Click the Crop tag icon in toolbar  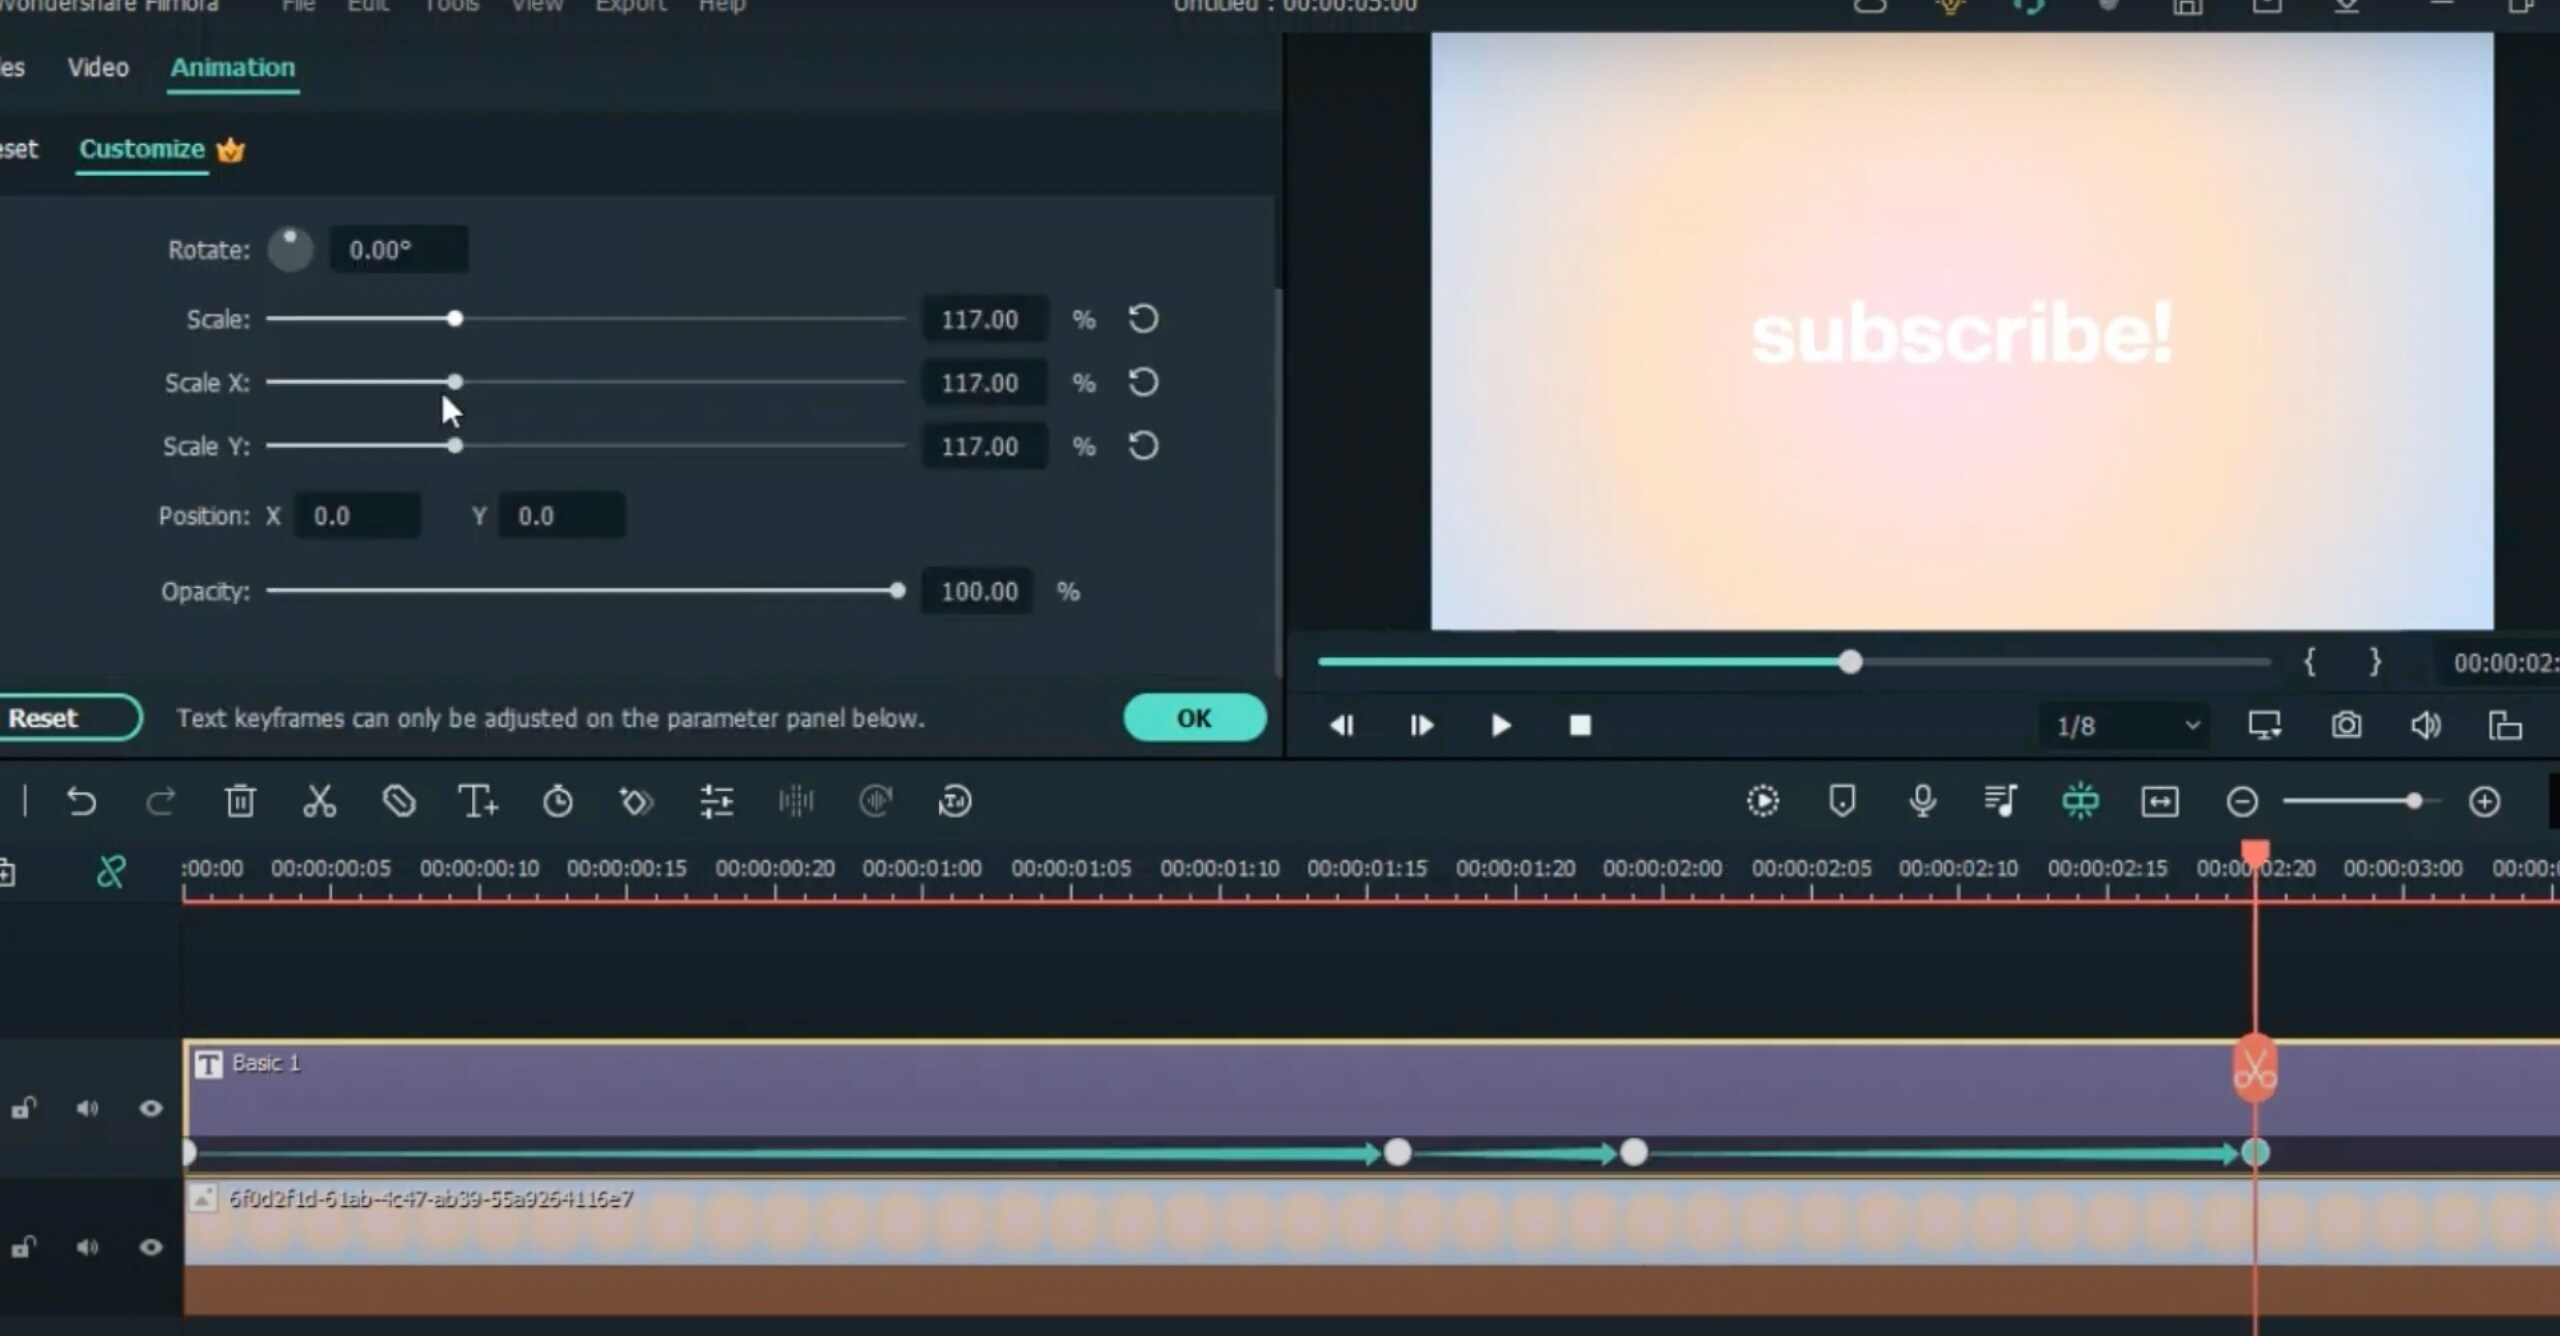tap(398, 801)
